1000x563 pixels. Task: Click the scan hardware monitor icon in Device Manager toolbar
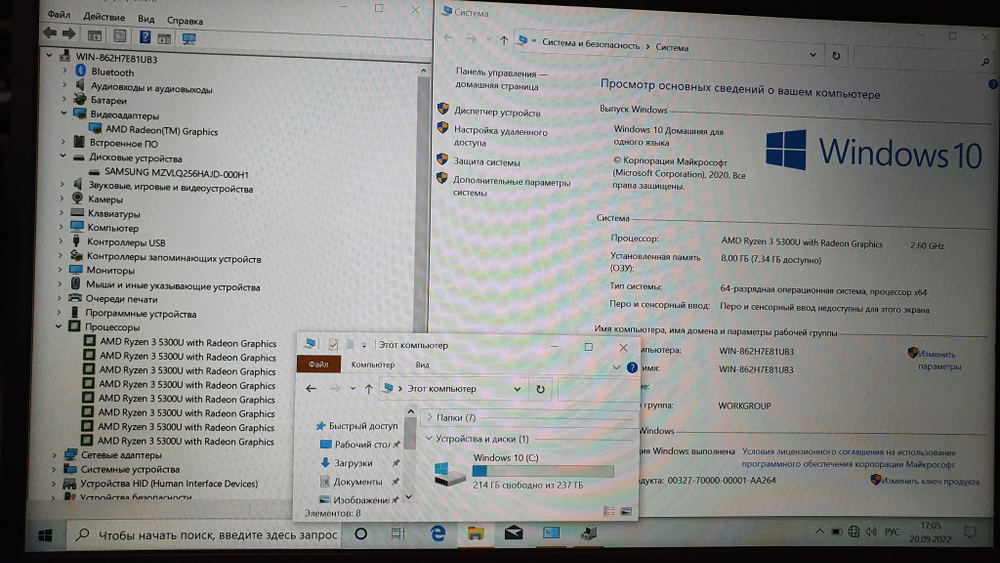pos(189,39)
